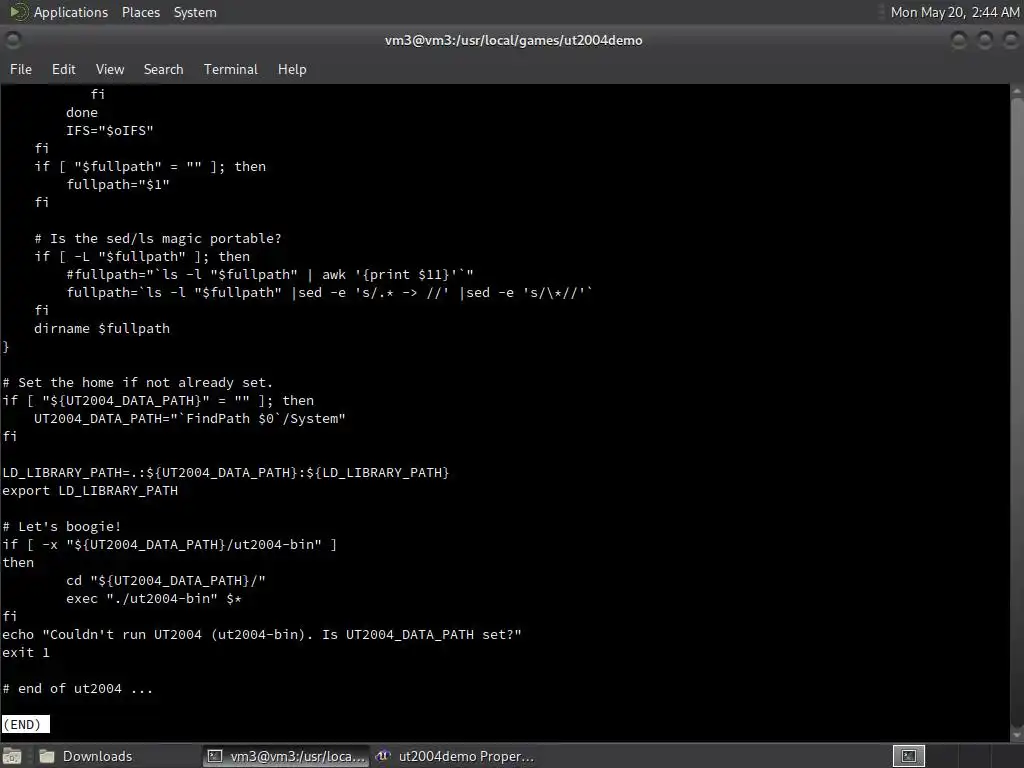Screen dimensions: 1024x768
Task: Click the scrollbar down arrow
Action: pyautogui.click(x=1017, y=733)
